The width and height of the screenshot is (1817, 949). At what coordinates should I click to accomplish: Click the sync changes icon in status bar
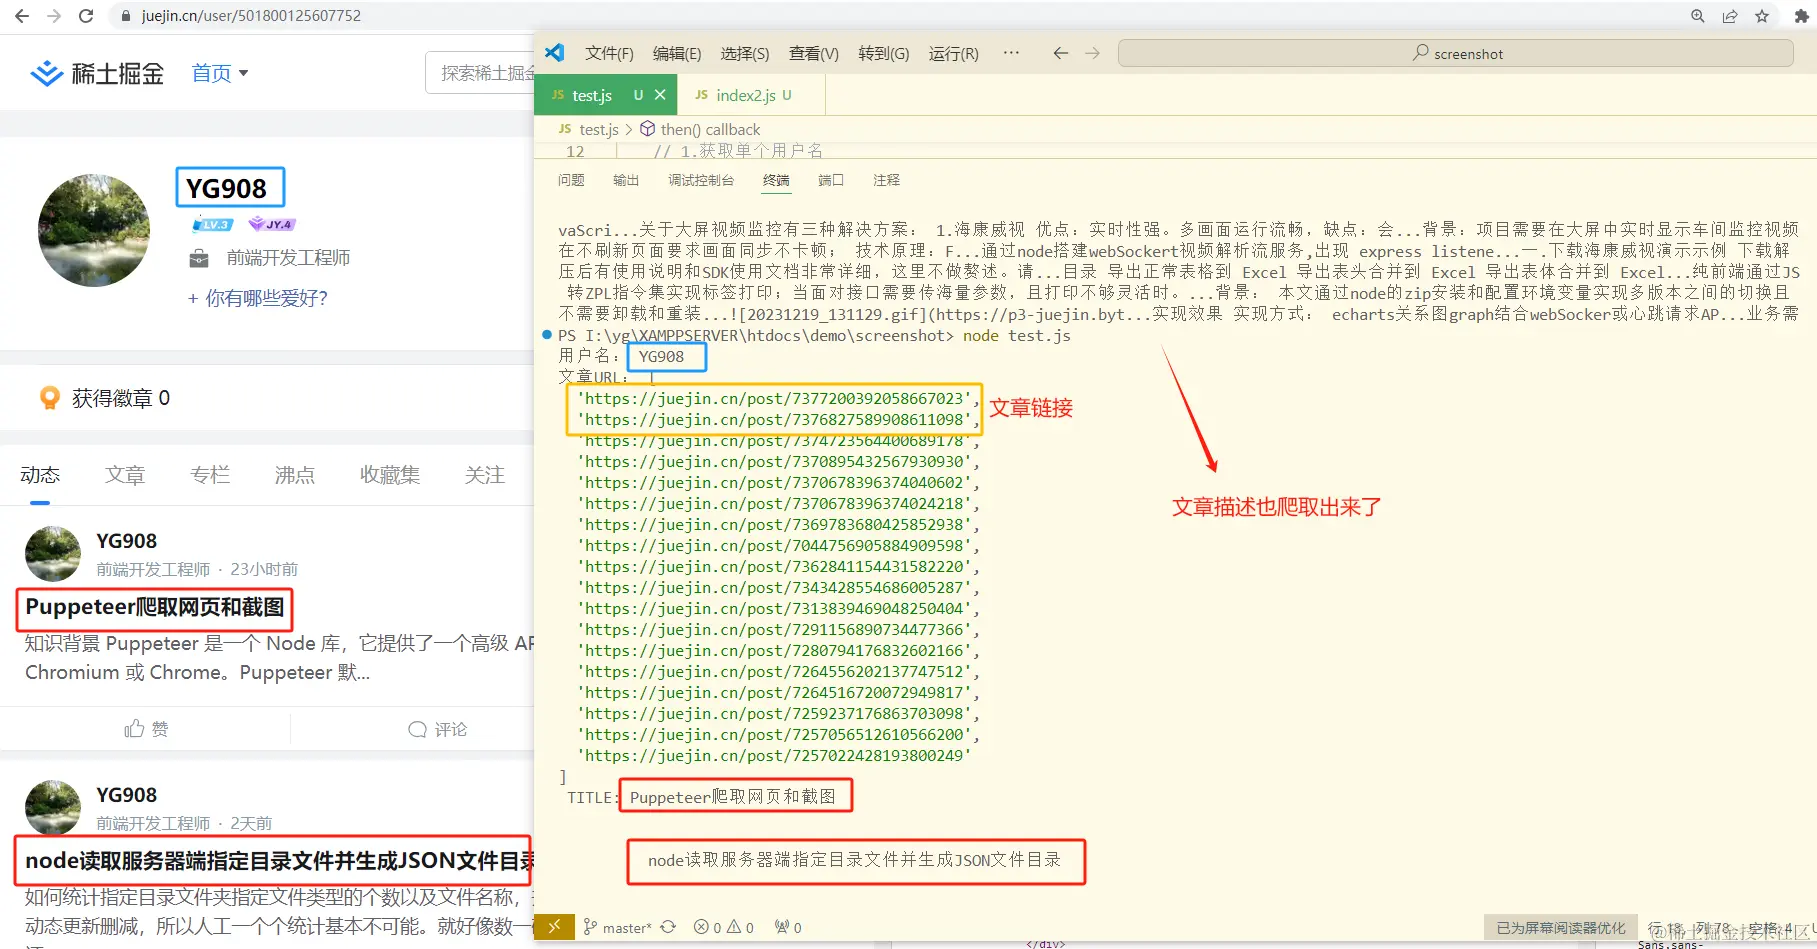[668, 927]
